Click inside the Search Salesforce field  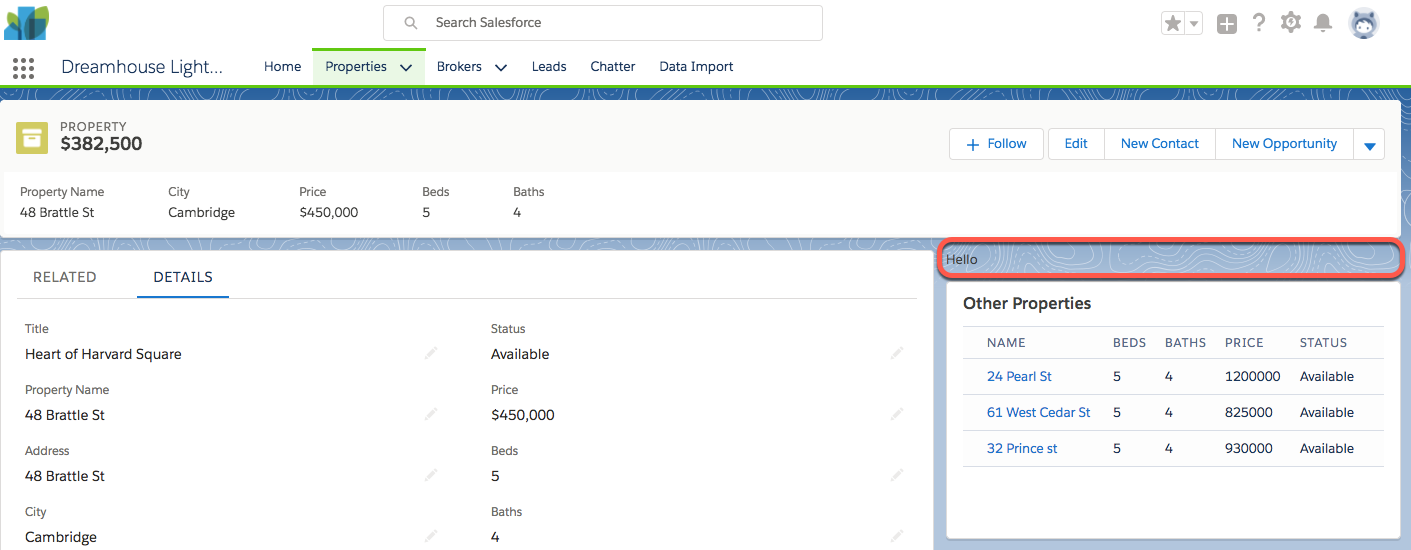[x=603, y=23]
